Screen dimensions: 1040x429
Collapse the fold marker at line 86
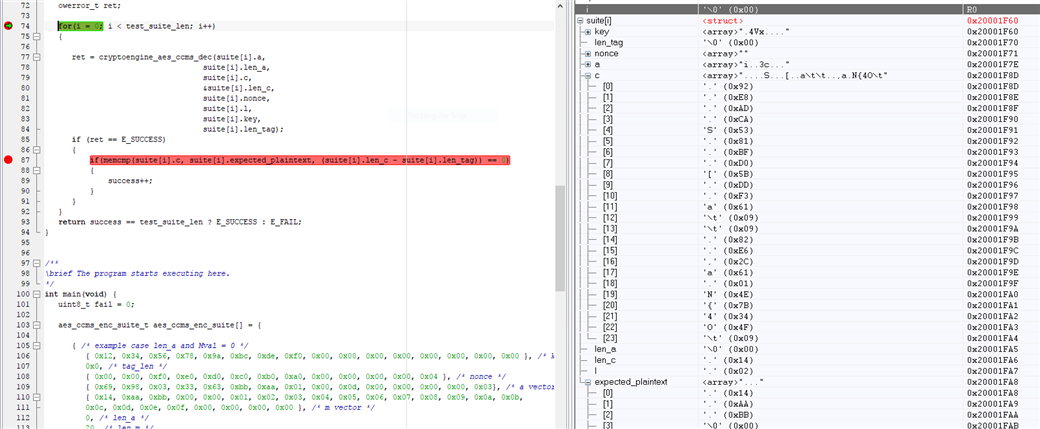37,150
